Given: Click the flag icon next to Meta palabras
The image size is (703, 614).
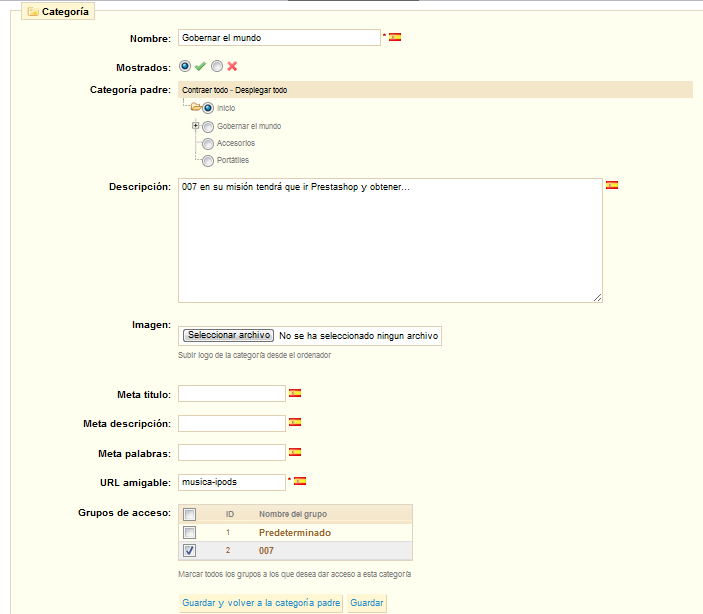Looking at the screenshot, I should tap(295, 452).
